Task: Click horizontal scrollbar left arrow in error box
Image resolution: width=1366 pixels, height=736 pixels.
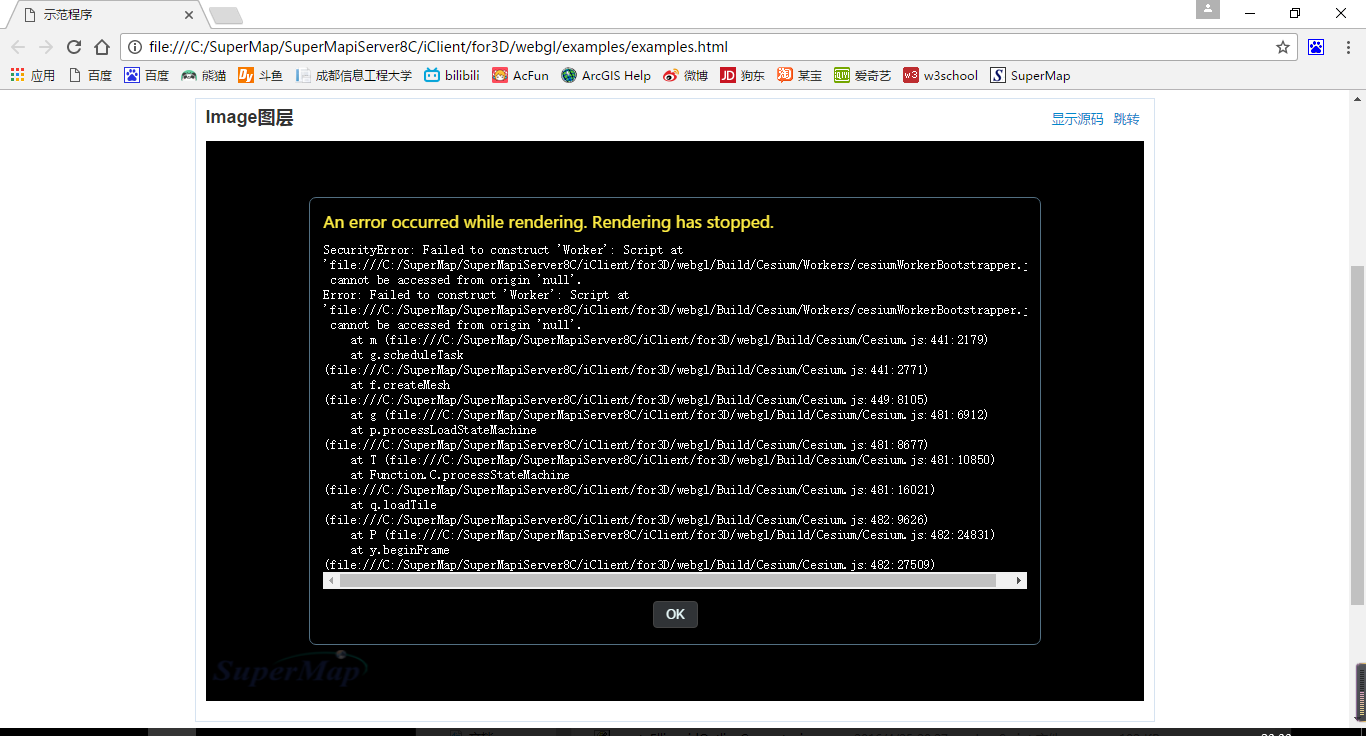Action: tap(331, 581)
